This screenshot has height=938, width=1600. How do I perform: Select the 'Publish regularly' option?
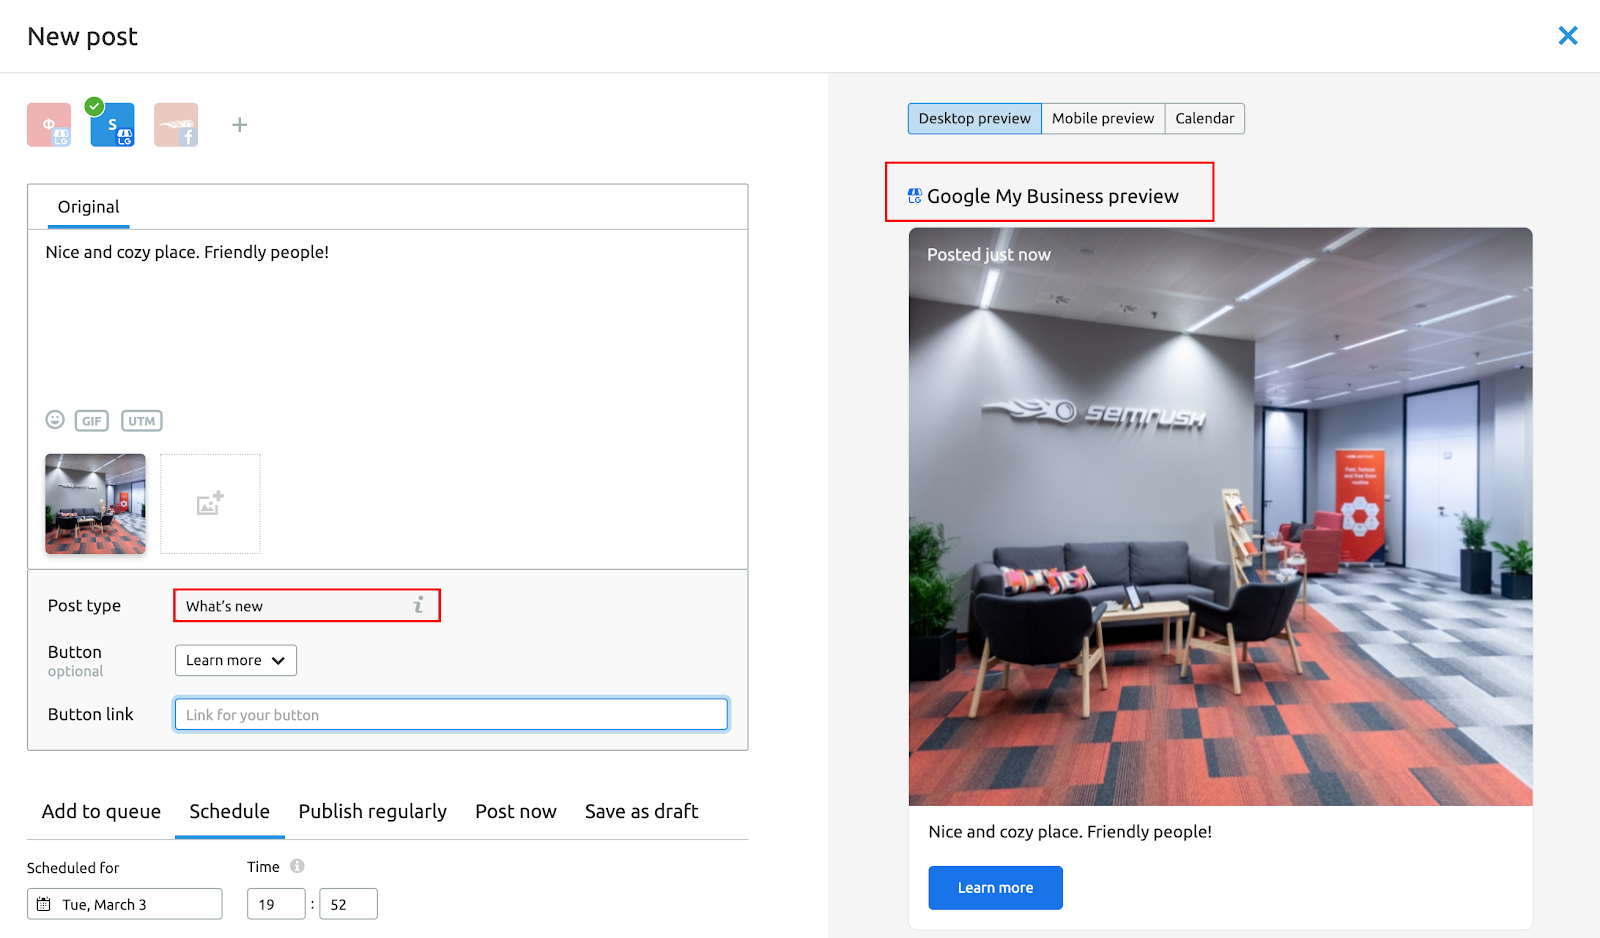pos(372,811)
